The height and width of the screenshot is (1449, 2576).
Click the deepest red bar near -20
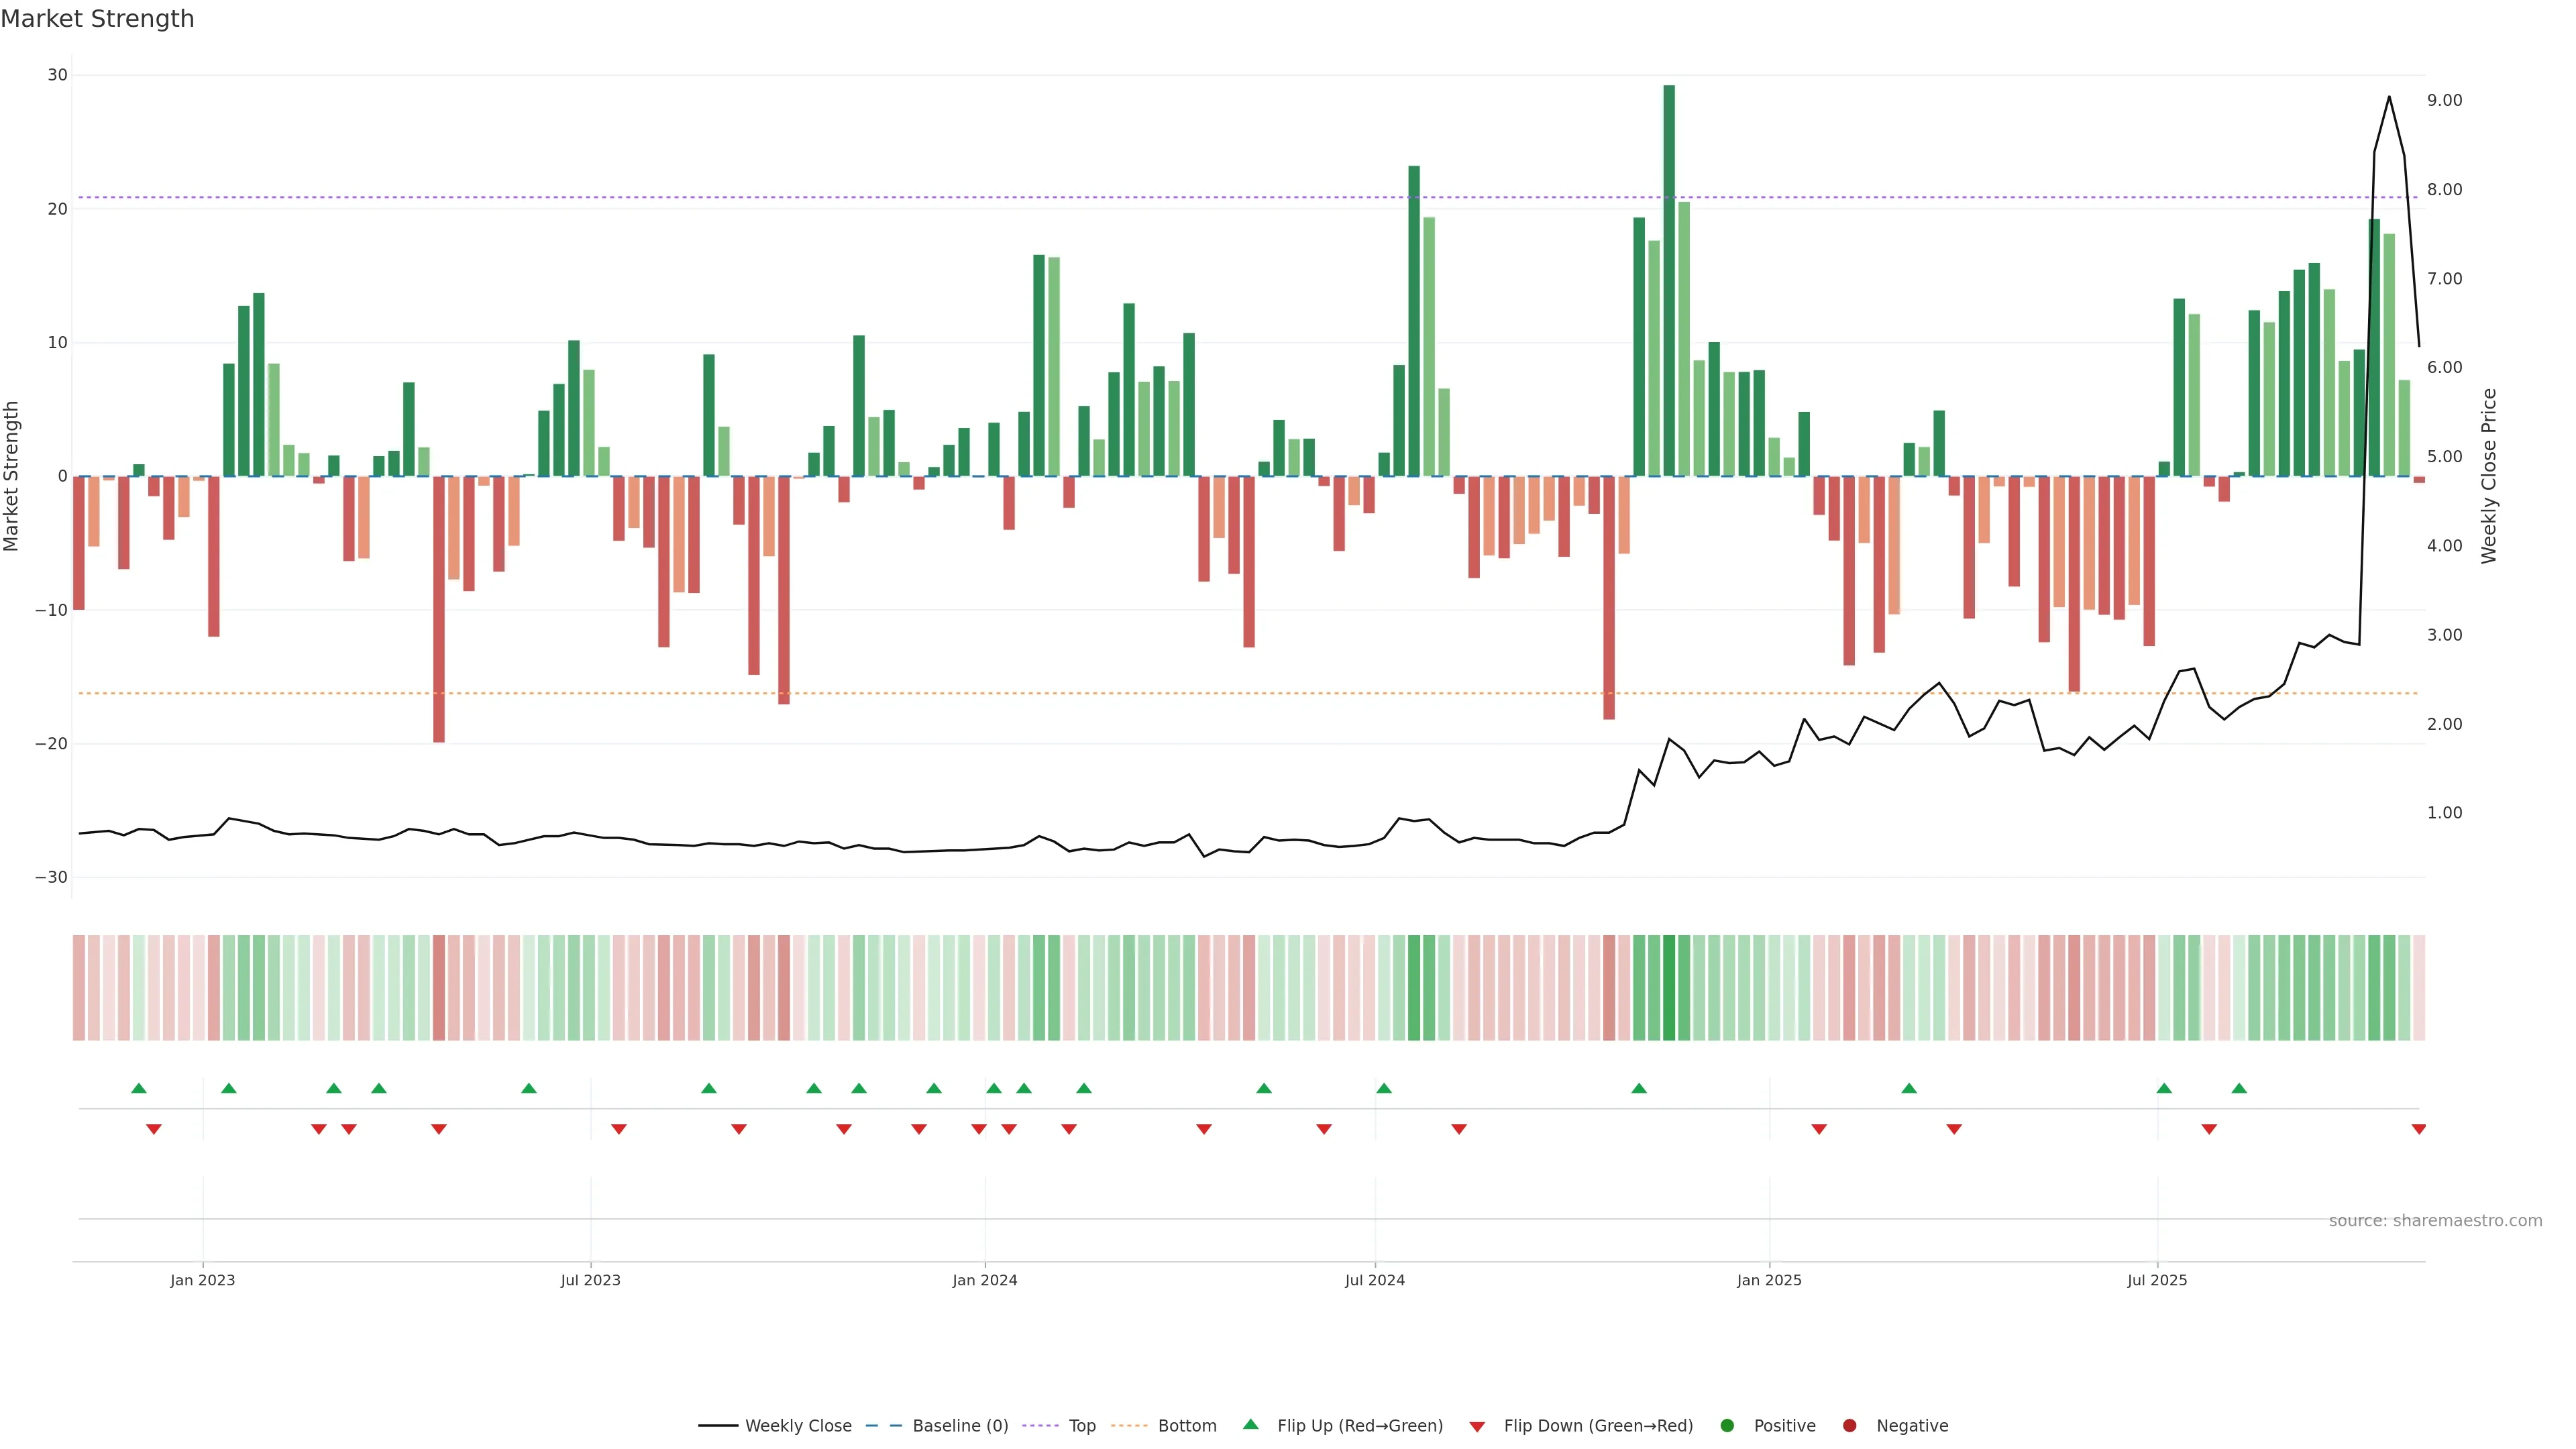point(439,610)
